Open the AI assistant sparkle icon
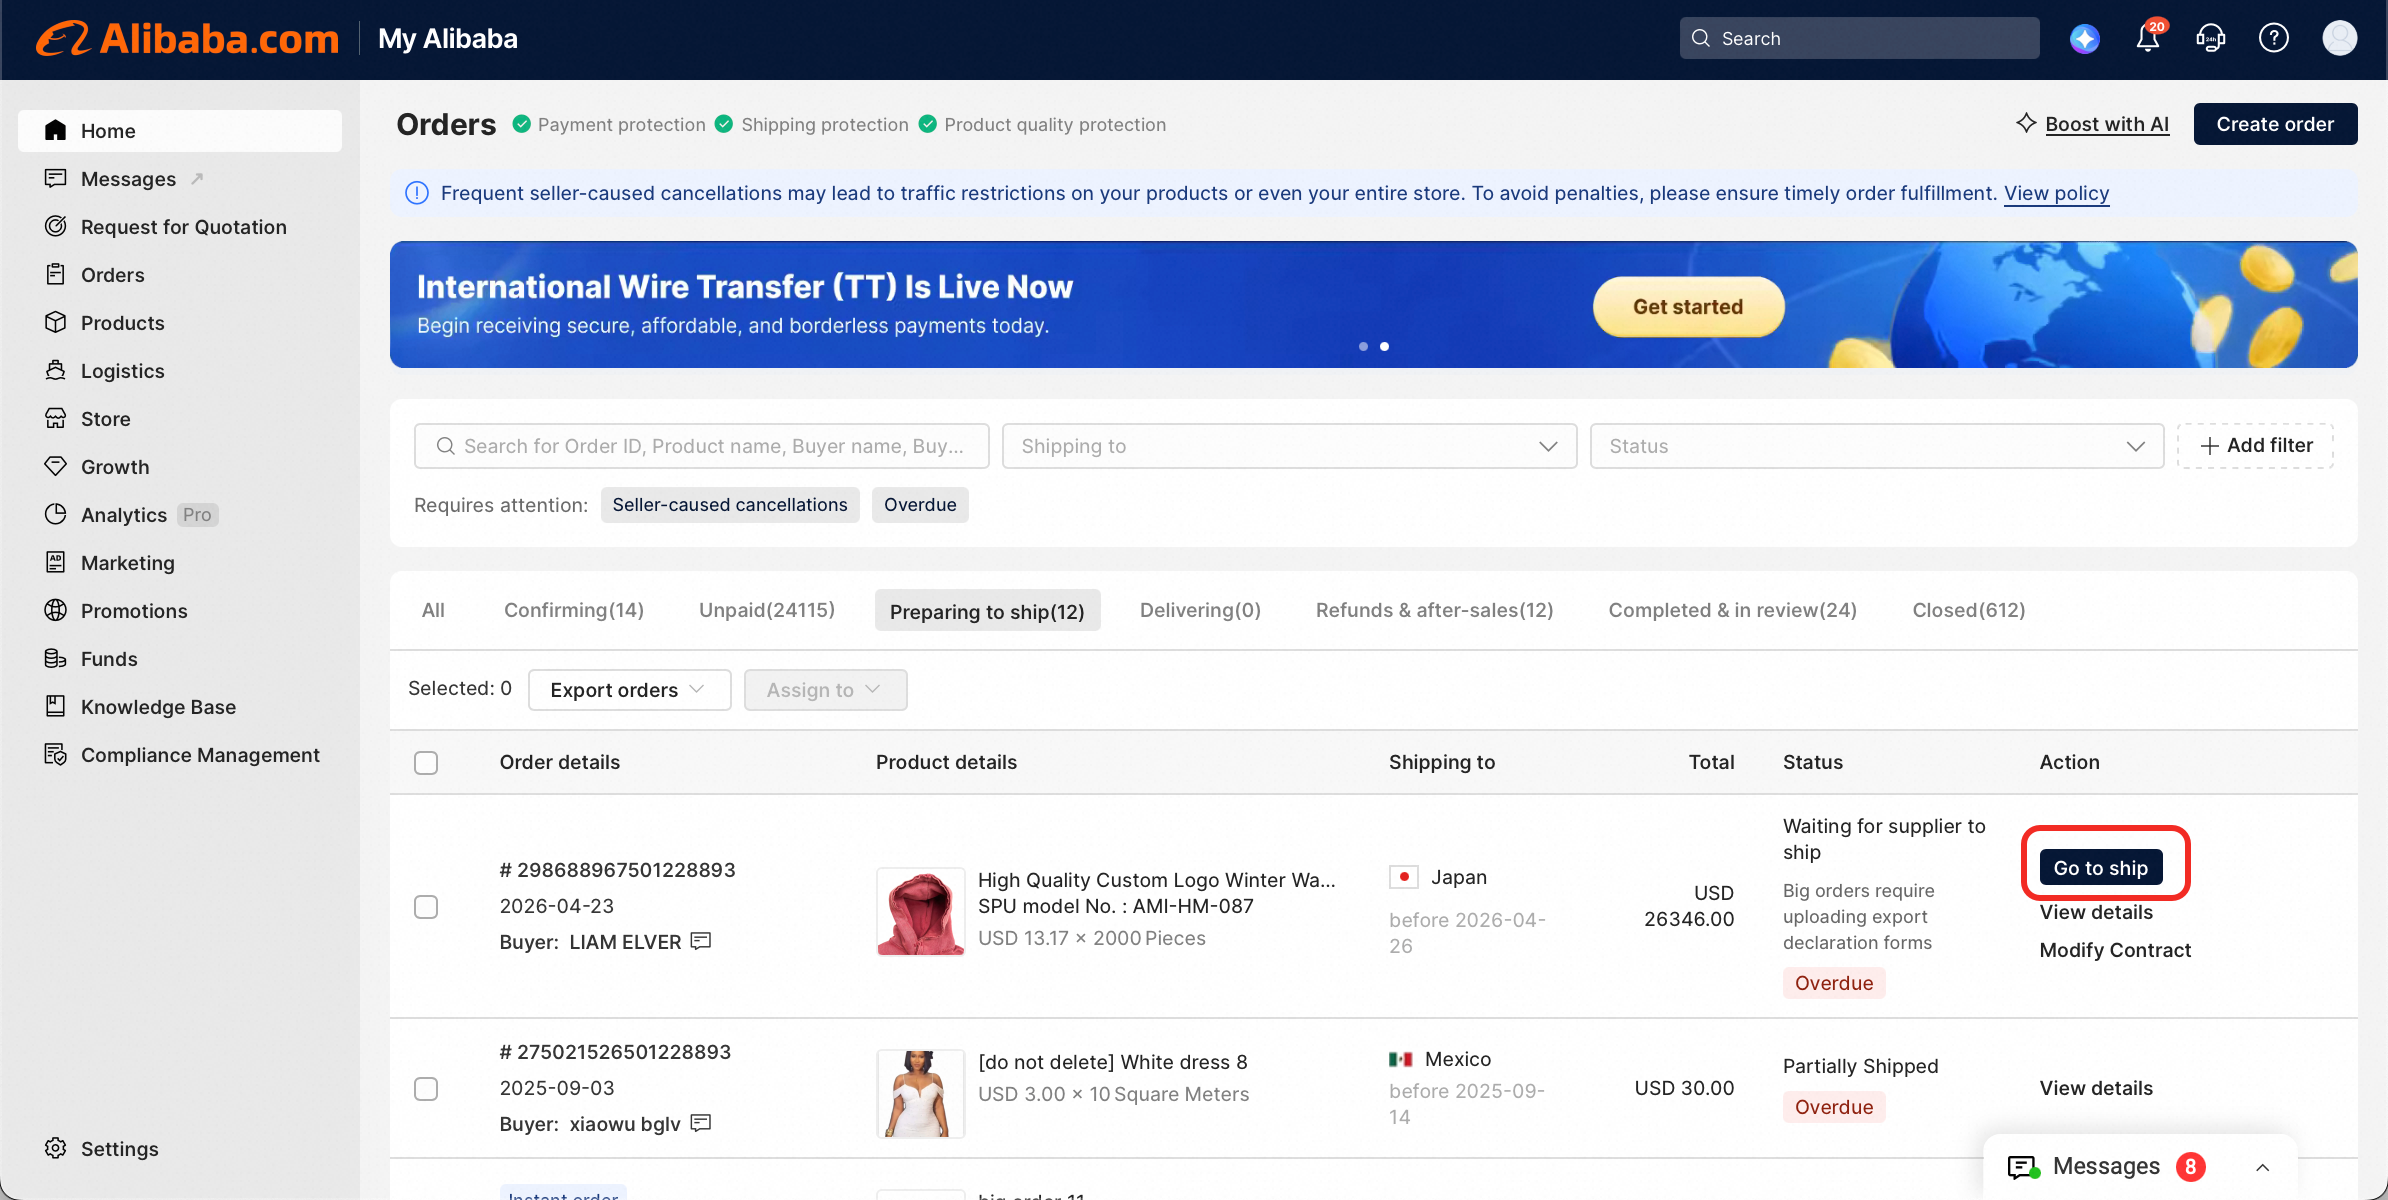The image size is (2388, 1200). [x=2085, y=39]
